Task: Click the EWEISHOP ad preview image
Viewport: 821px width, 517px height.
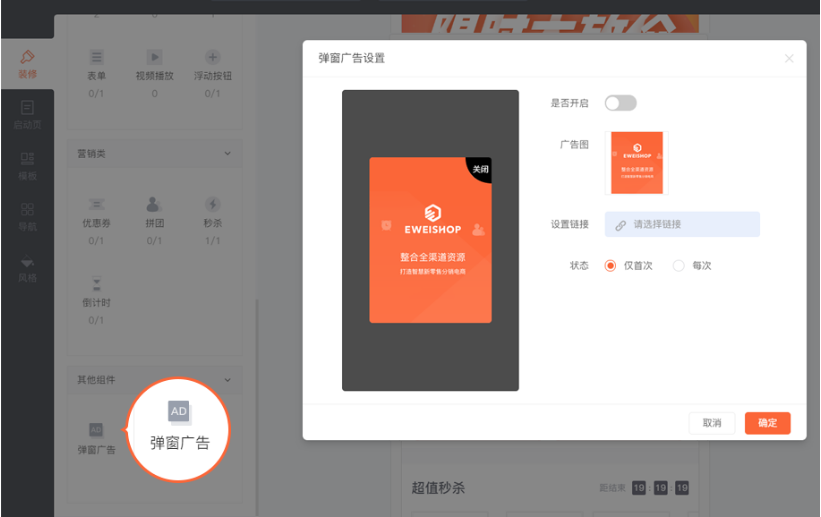Action: click(430, 240)
